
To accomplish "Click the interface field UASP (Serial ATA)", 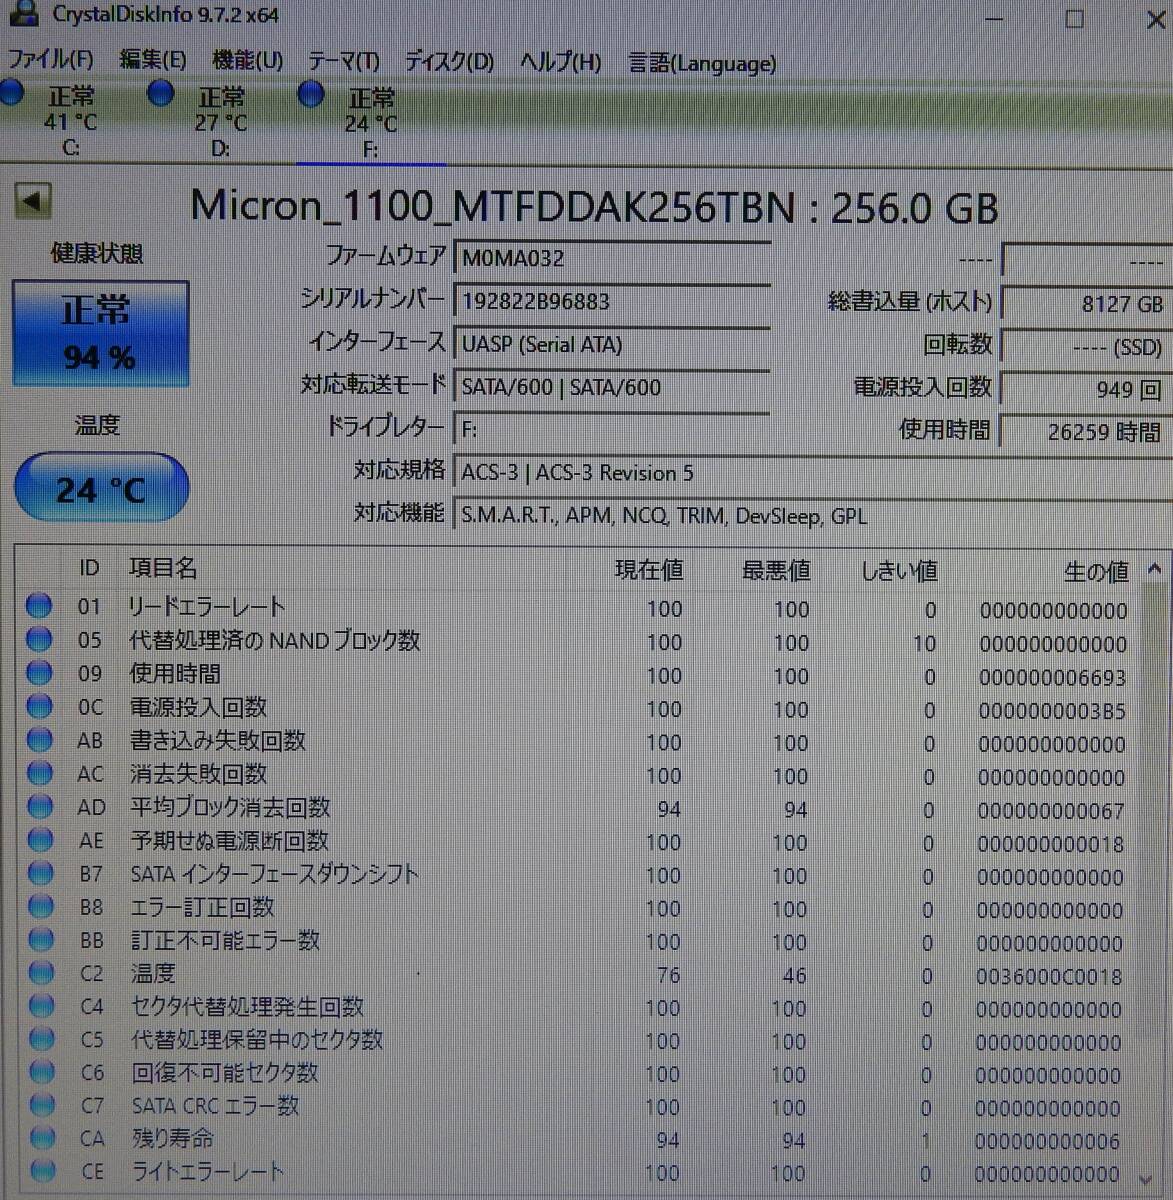I will 611,344.
